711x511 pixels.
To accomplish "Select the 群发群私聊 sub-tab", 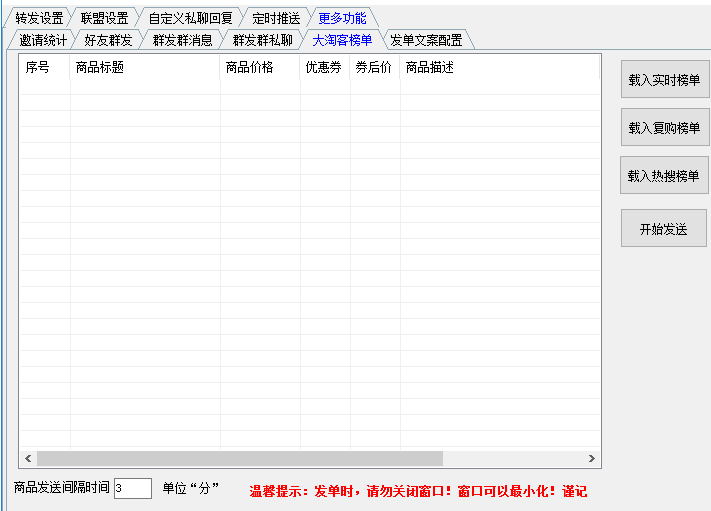I will click(262, 40).
